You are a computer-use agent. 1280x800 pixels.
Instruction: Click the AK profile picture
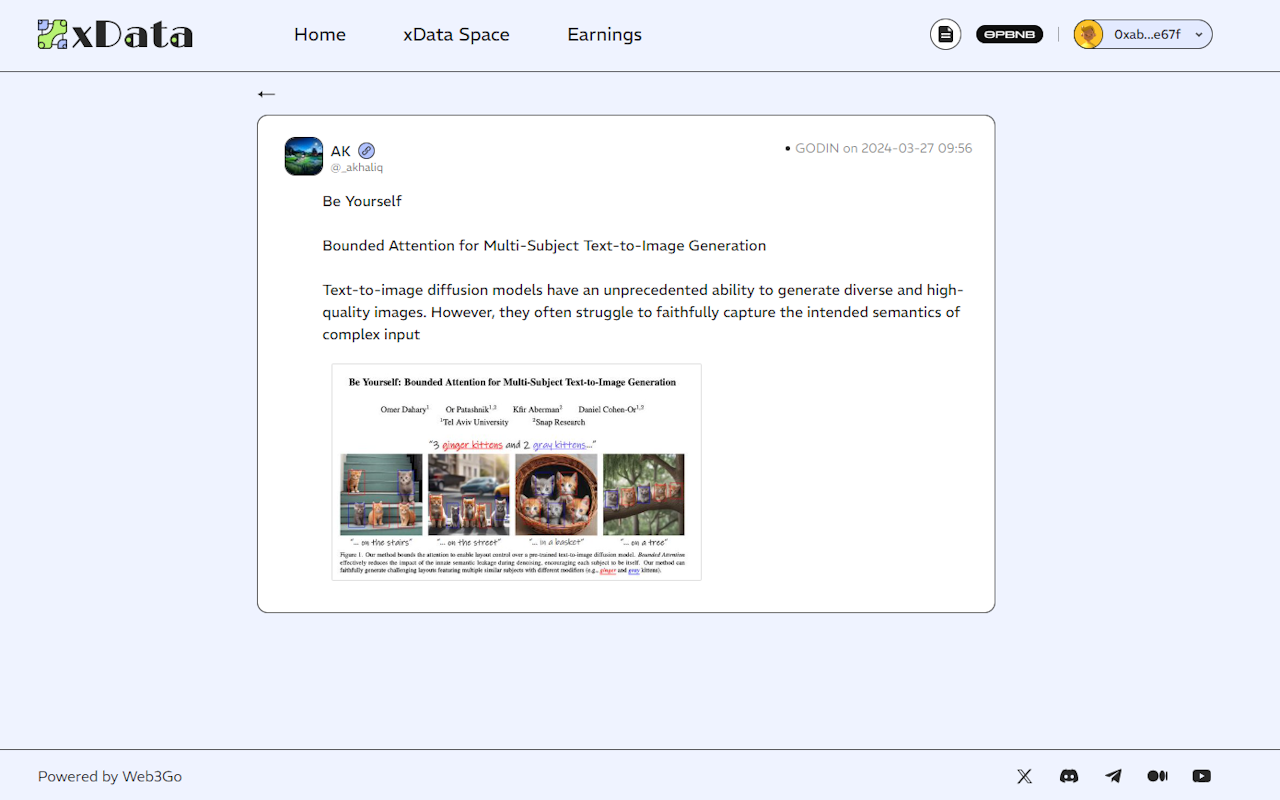pyautogui.click(x=303, y=156)
